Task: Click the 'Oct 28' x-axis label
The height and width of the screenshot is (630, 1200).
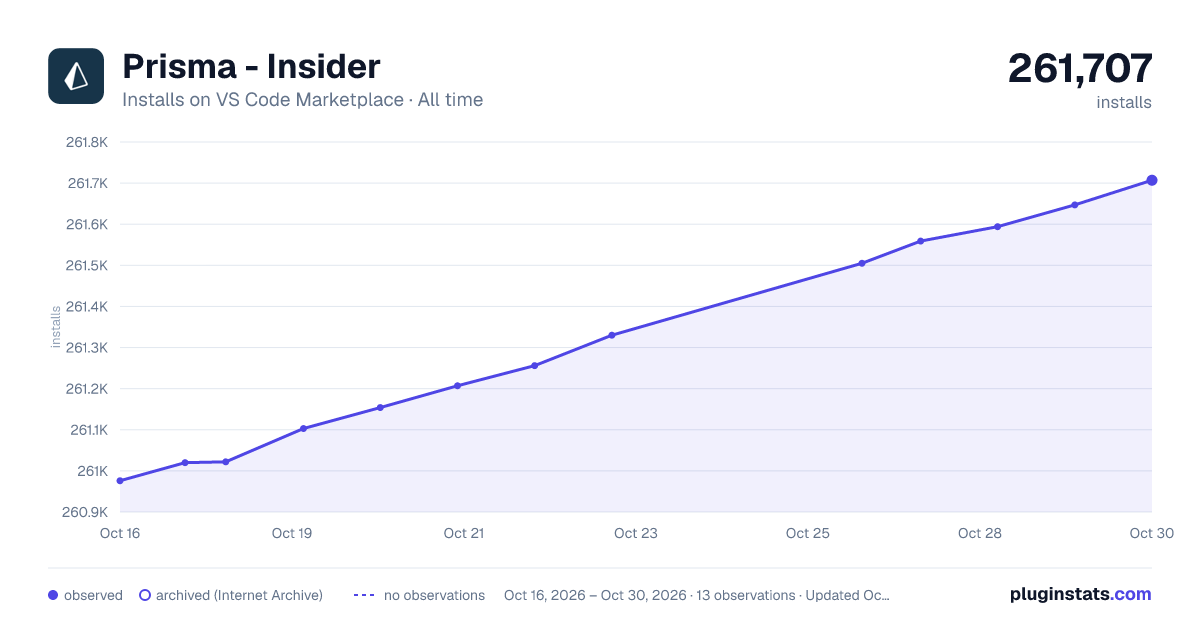Action: click(980, 533)
